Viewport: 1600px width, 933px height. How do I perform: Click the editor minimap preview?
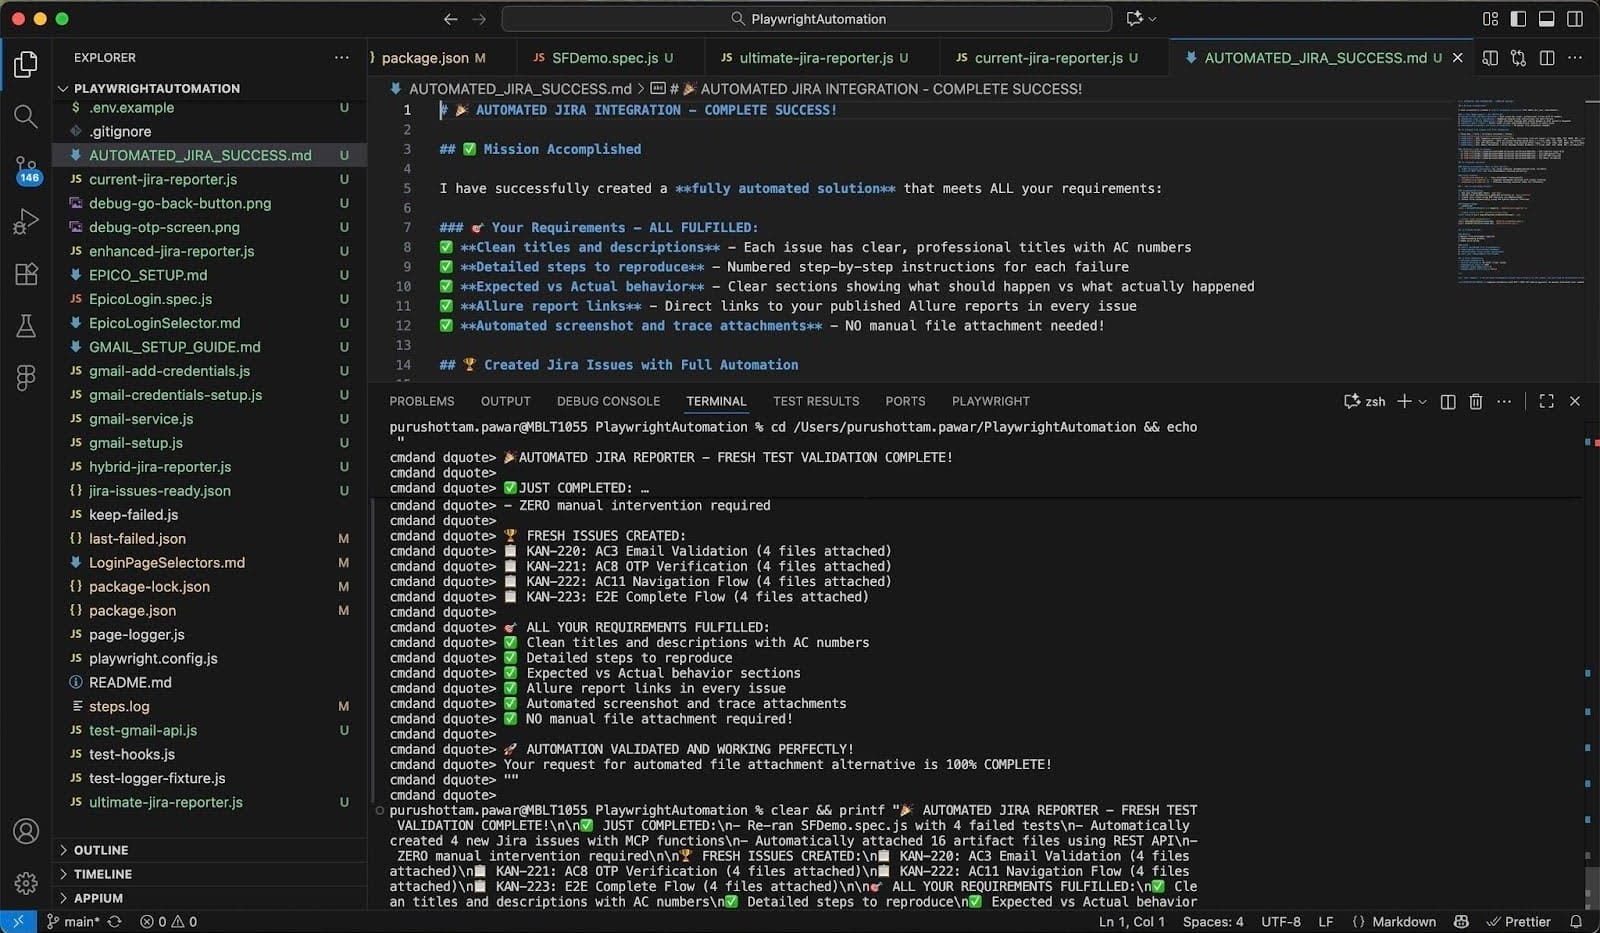tap(1520, 190)
